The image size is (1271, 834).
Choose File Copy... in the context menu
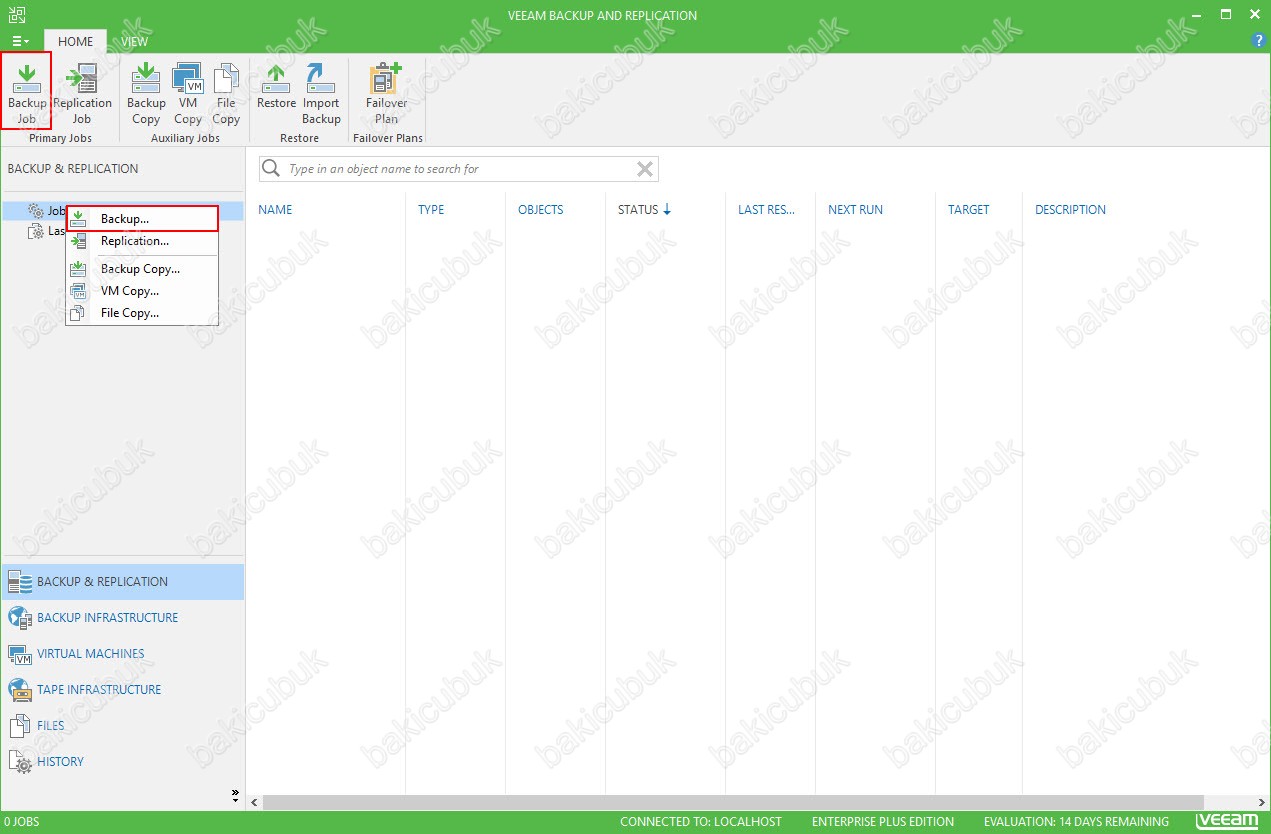pyautogui.click(x=142, y=313)
